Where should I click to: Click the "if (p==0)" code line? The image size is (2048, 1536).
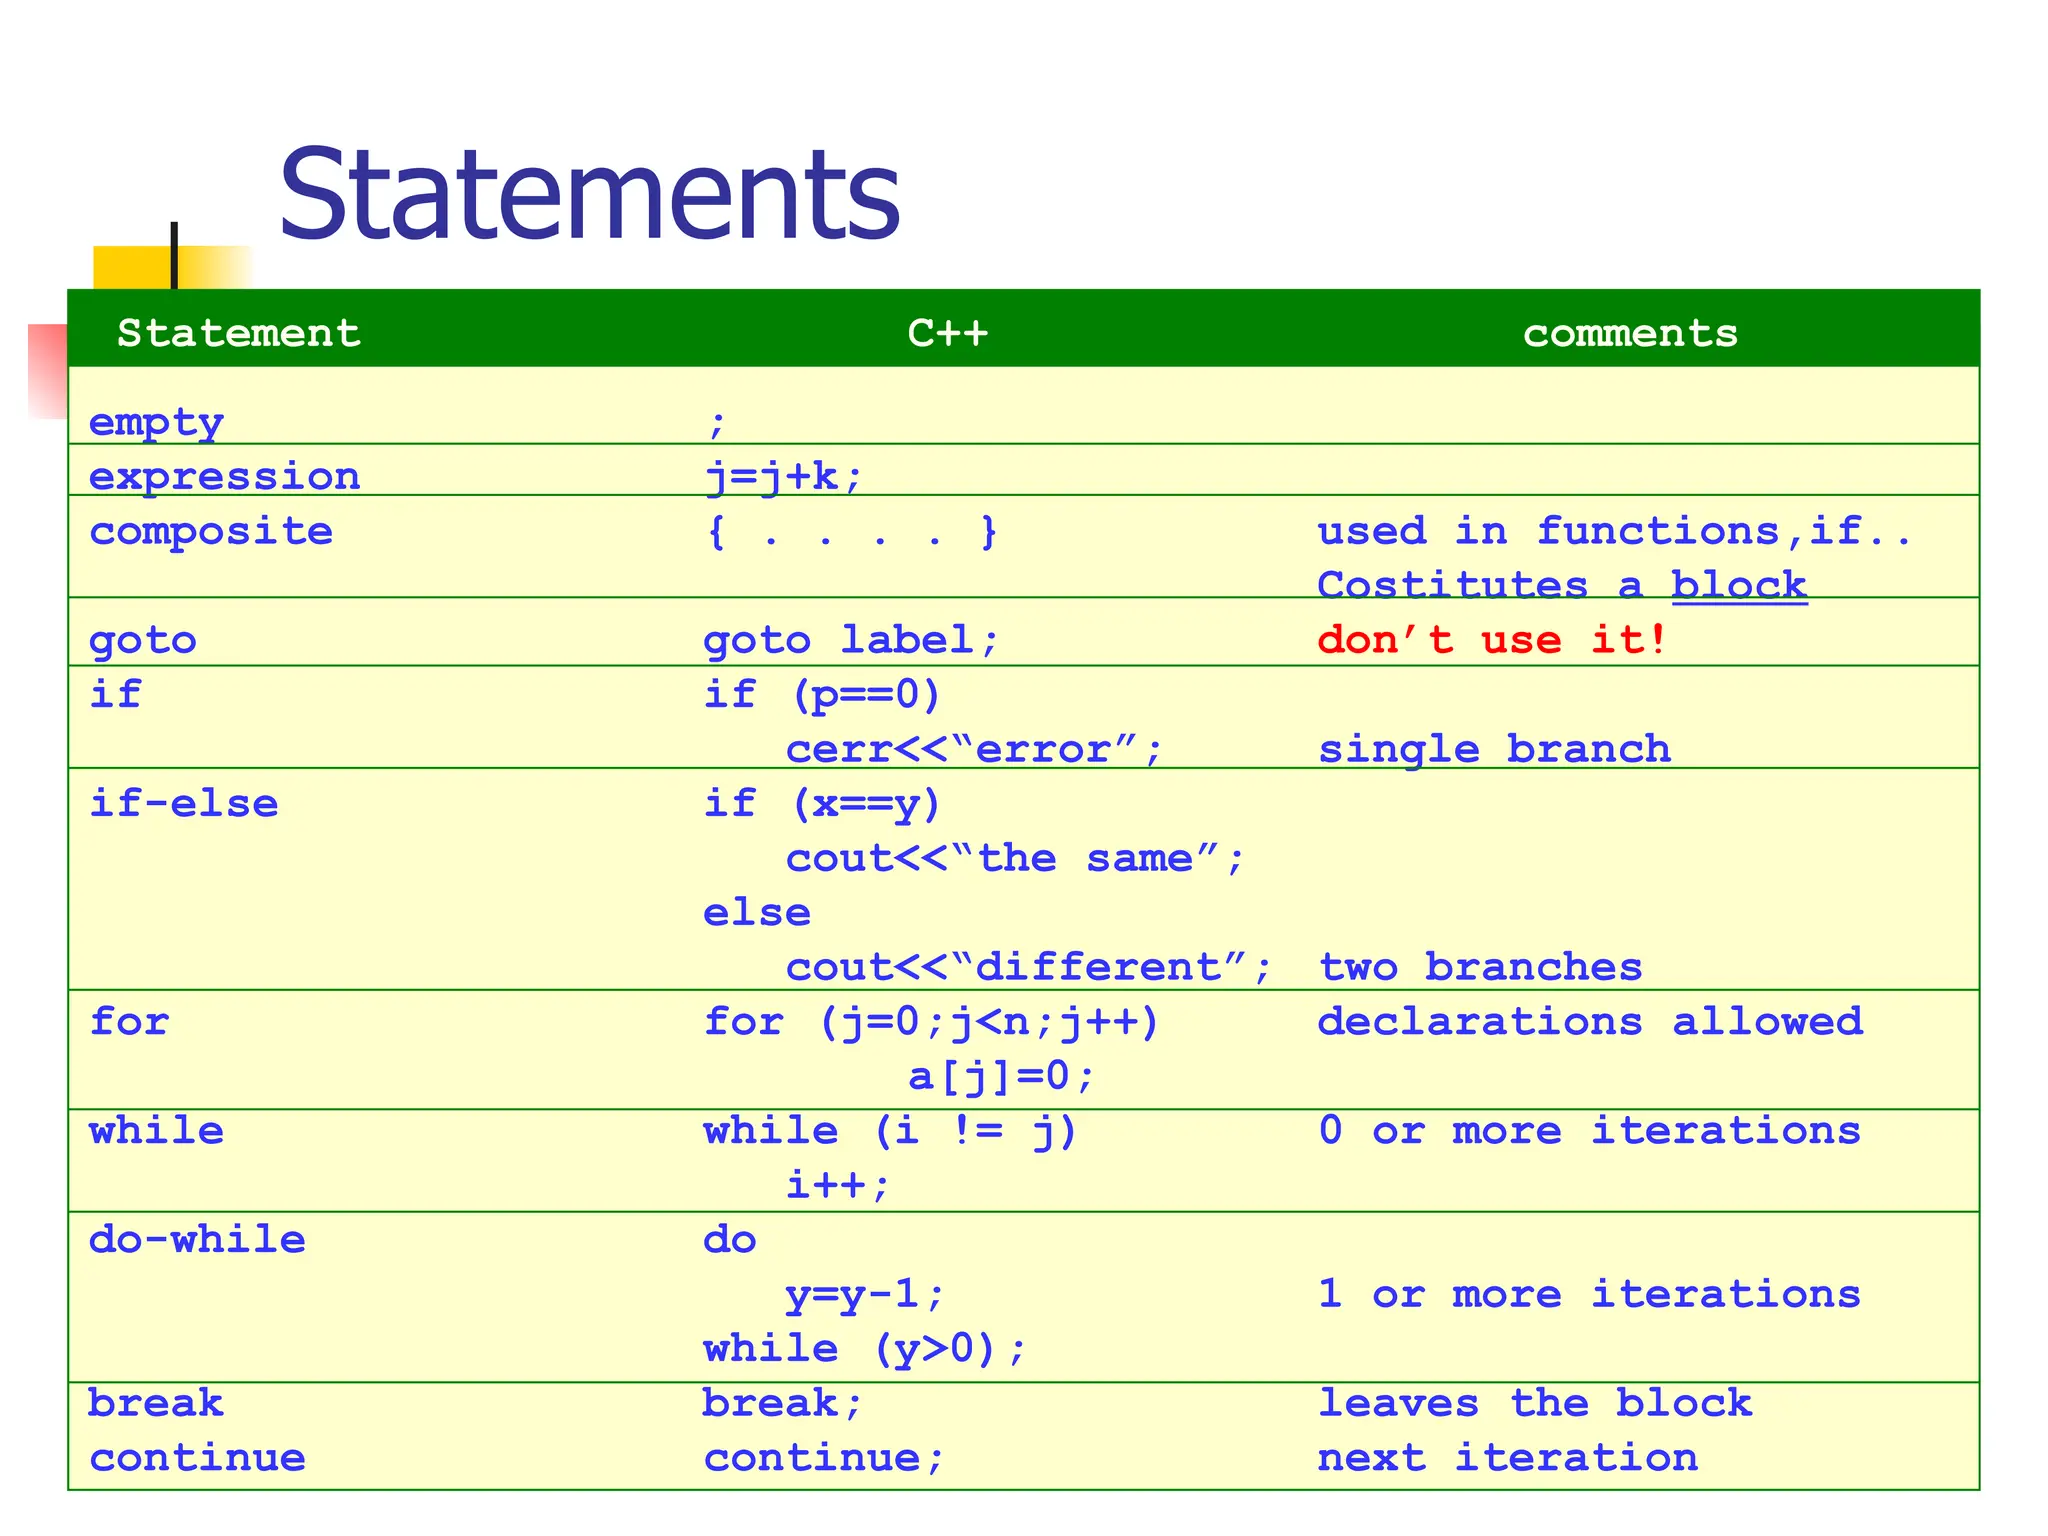pos(823,694)
